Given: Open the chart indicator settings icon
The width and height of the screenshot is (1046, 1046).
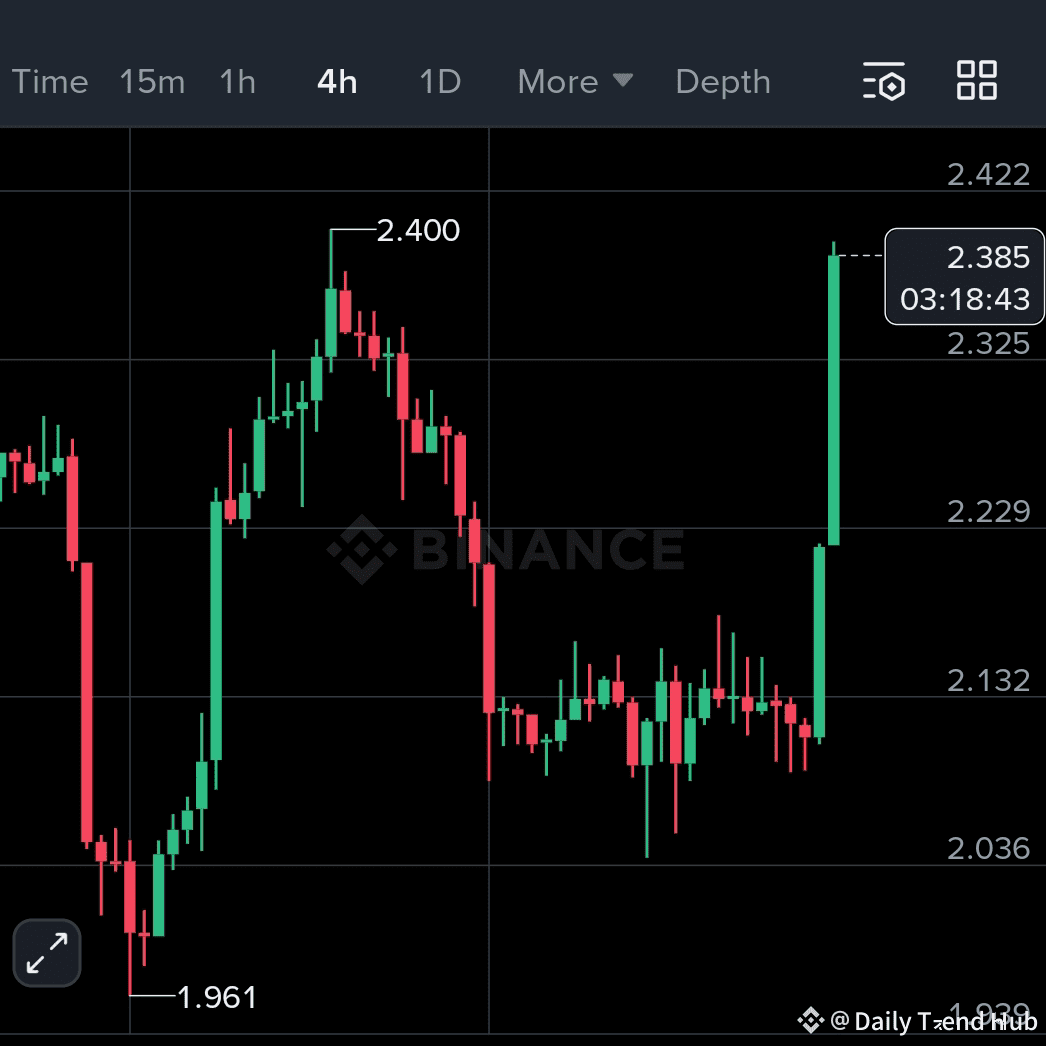Looking at the screenshot, I should (x=884, y=81).
